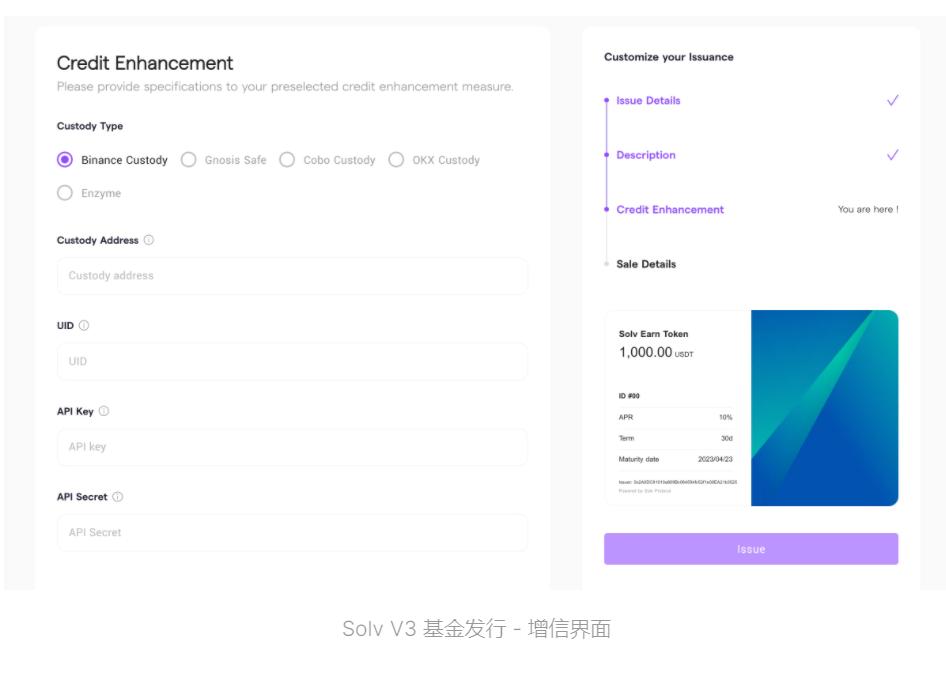Open the Credit Enhancement step
946x680 pixels.
(x=669, y=210)
